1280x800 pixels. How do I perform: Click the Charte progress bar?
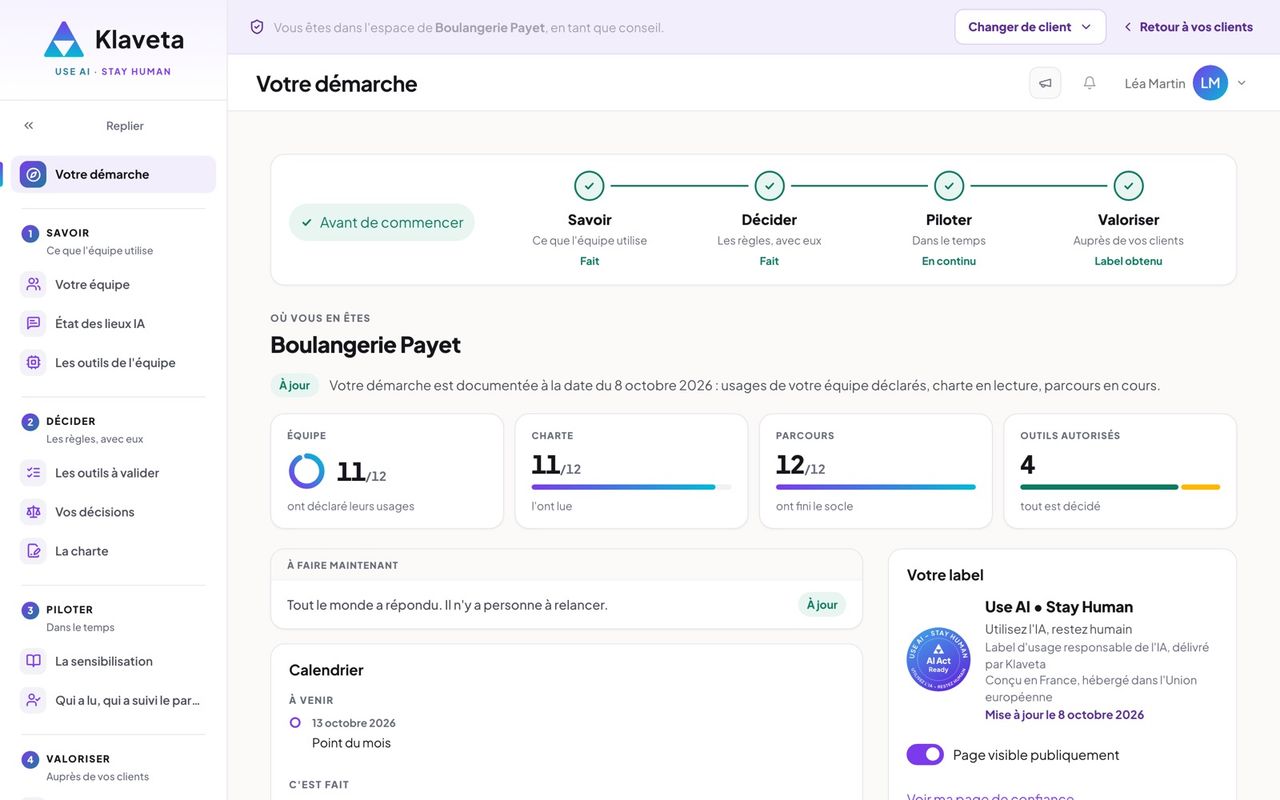pyautogui.click(x=631, y=487)
